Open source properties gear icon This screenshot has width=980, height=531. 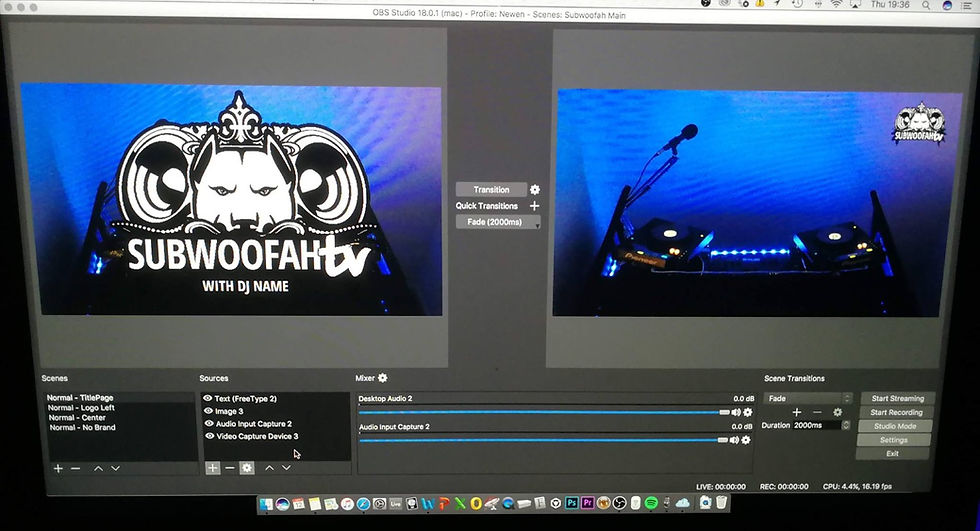pyautogui.click(x=247, y=467)
